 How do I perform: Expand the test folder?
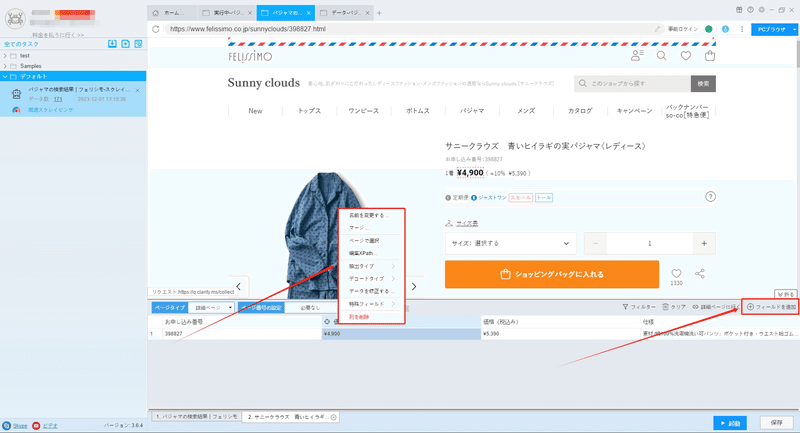coord(5,56)
